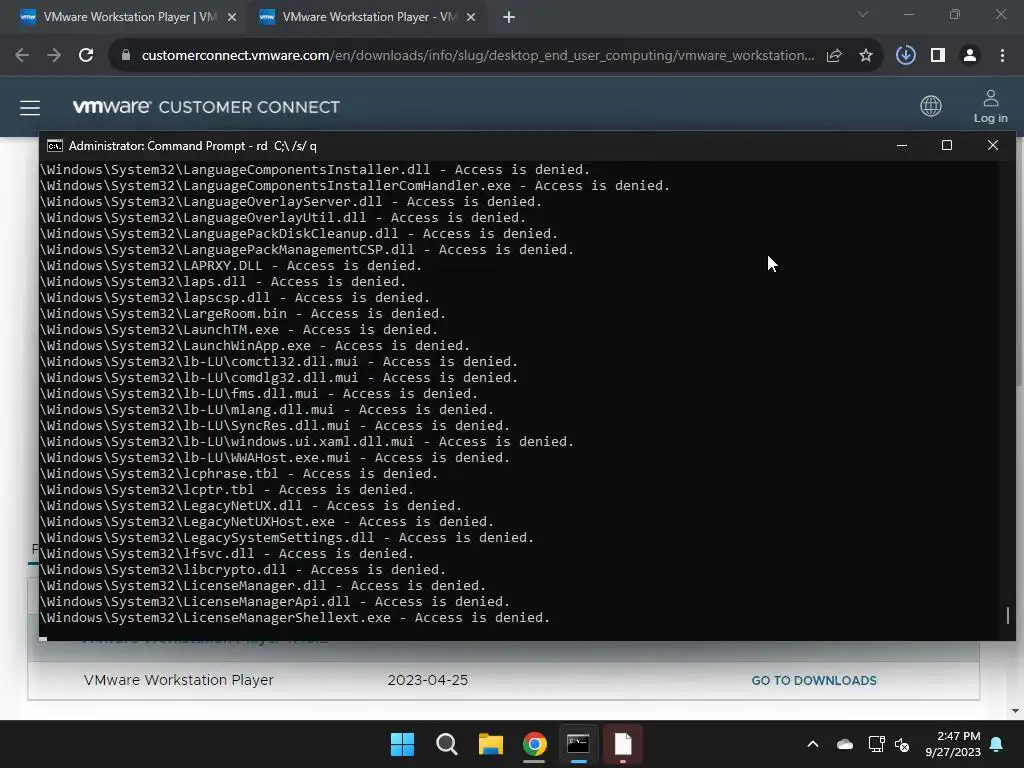Click the lb-LU\WWAHost.exe.mui output line
Screen dimensions: 1024x768
[x=275, y=458]
